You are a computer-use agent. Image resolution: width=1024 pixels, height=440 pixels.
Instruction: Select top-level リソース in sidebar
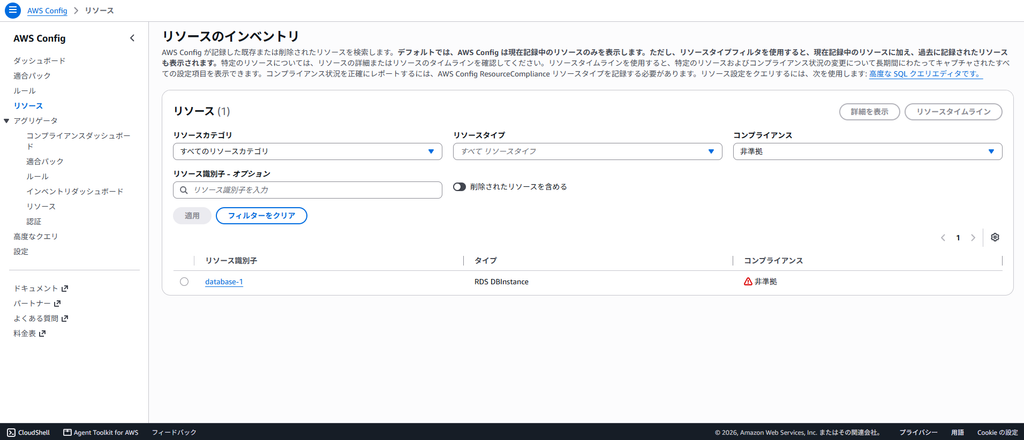28,106
